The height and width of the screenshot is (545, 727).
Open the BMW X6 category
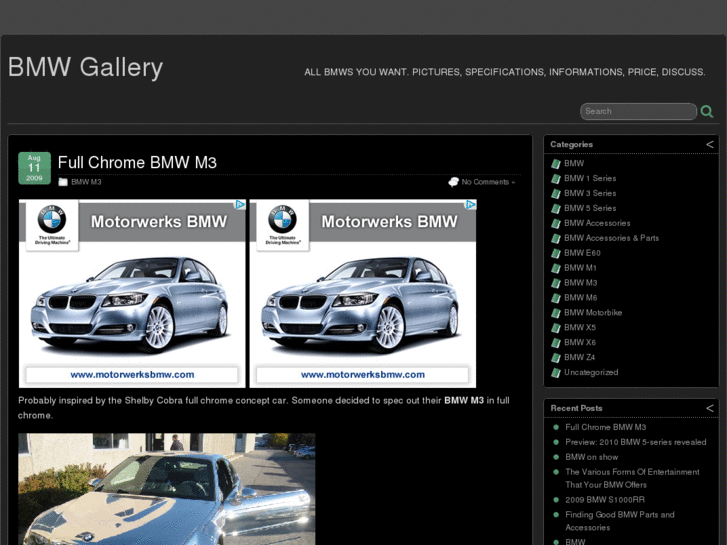580,342
